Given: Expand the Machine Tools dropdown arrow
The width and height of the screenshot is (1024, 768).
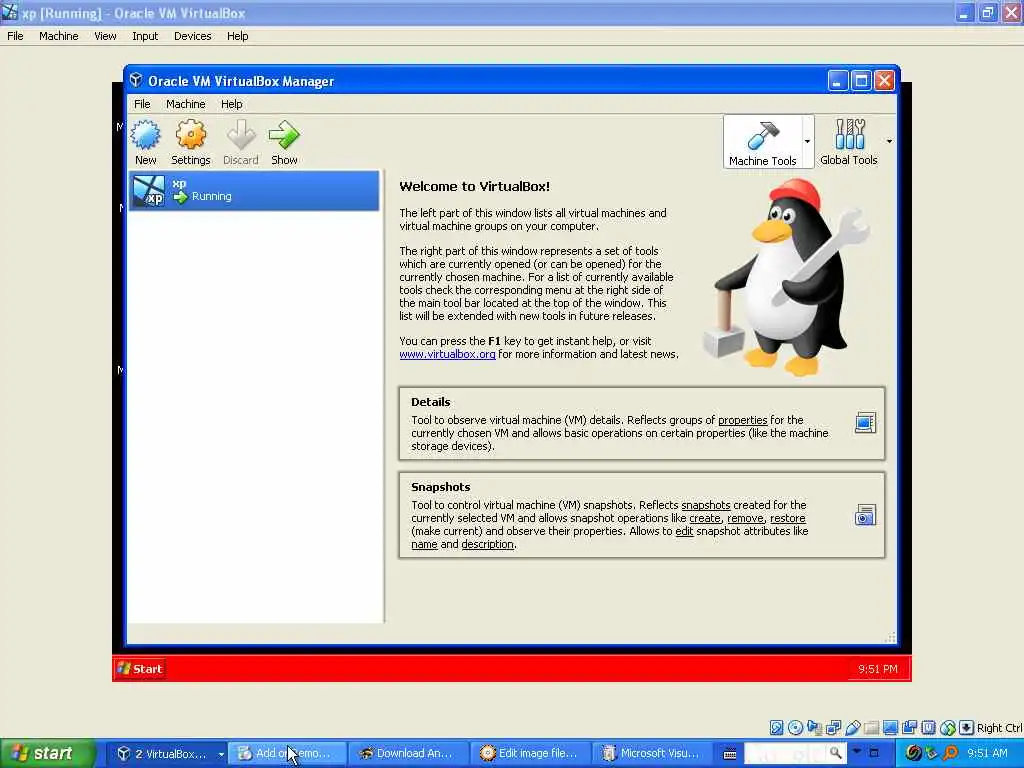Looking at the screenshot, I should (807, 142).
